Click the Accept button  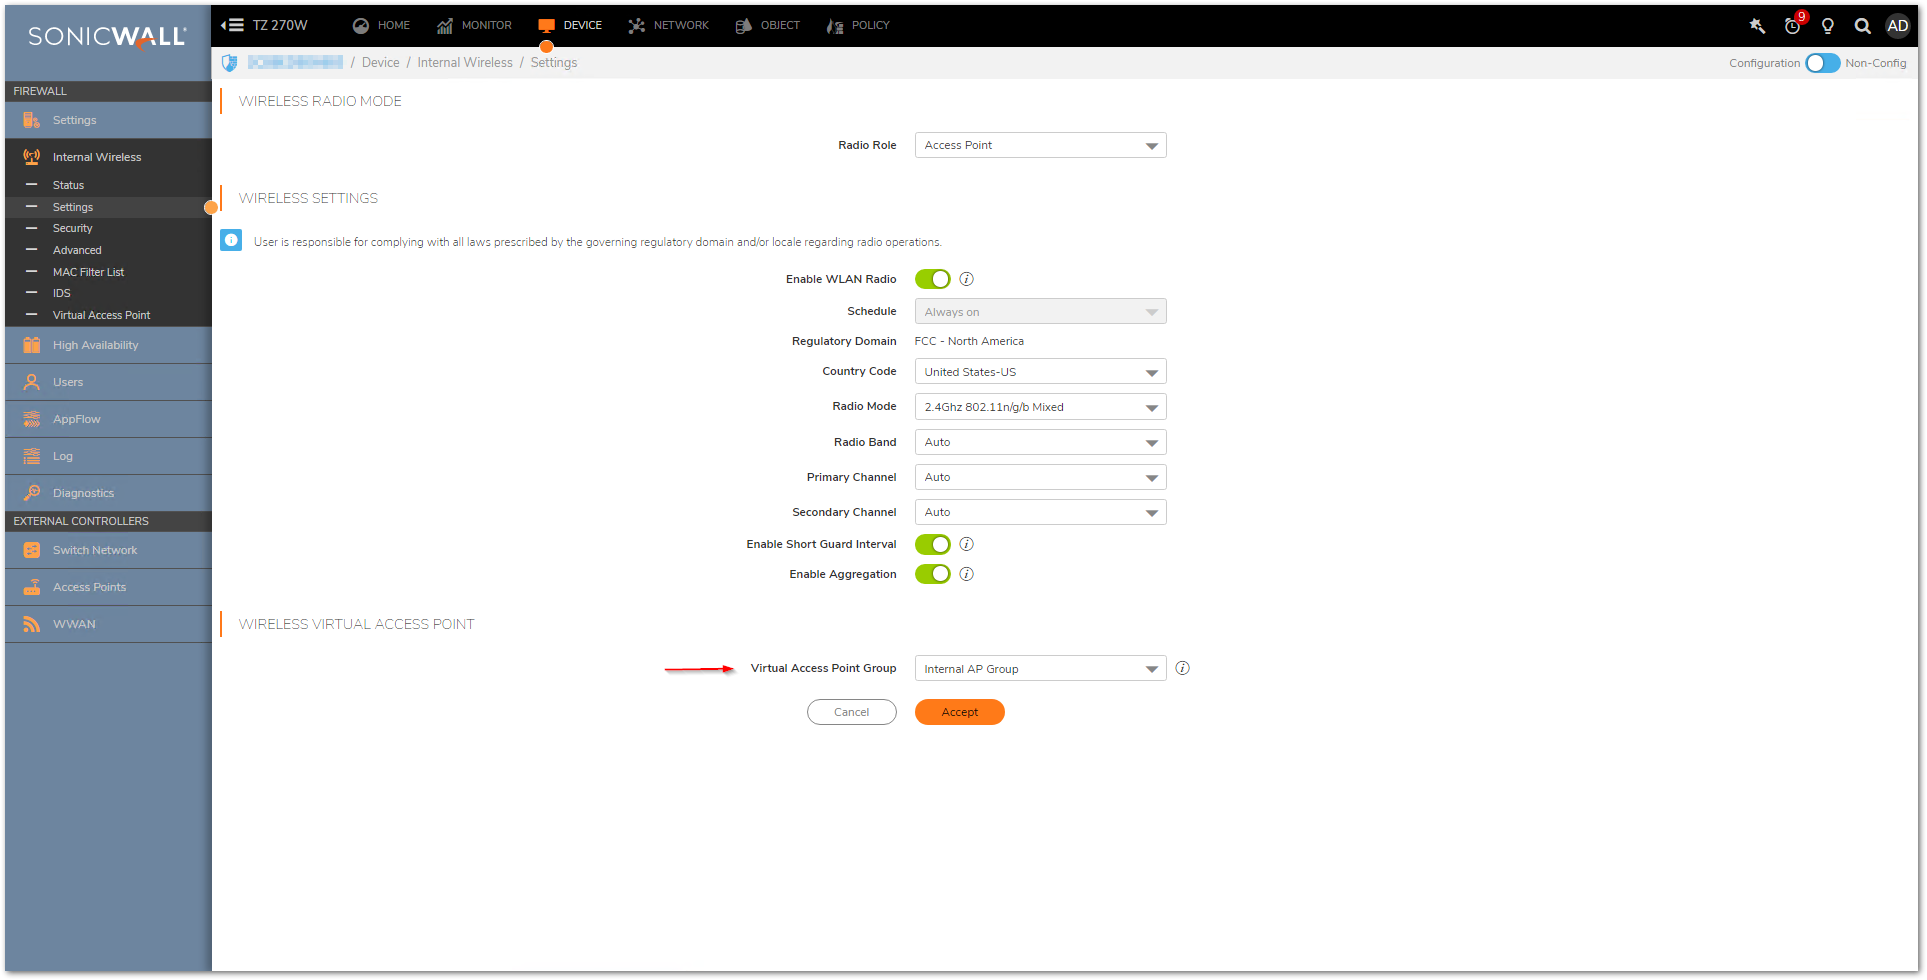point(959,712)
